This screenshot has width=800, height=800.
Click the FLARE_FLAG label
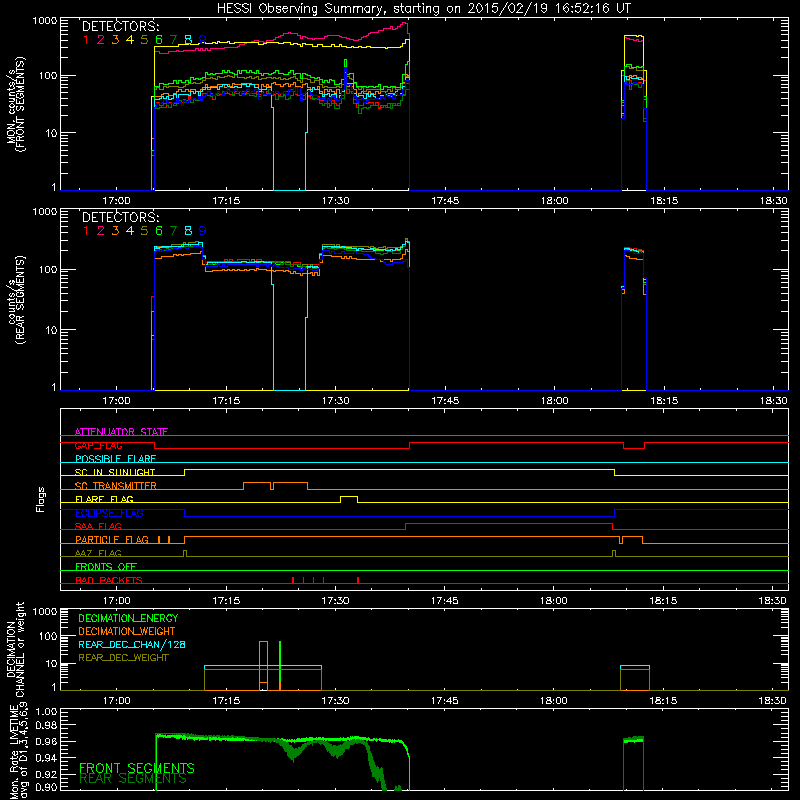click(x=104, y=499)
